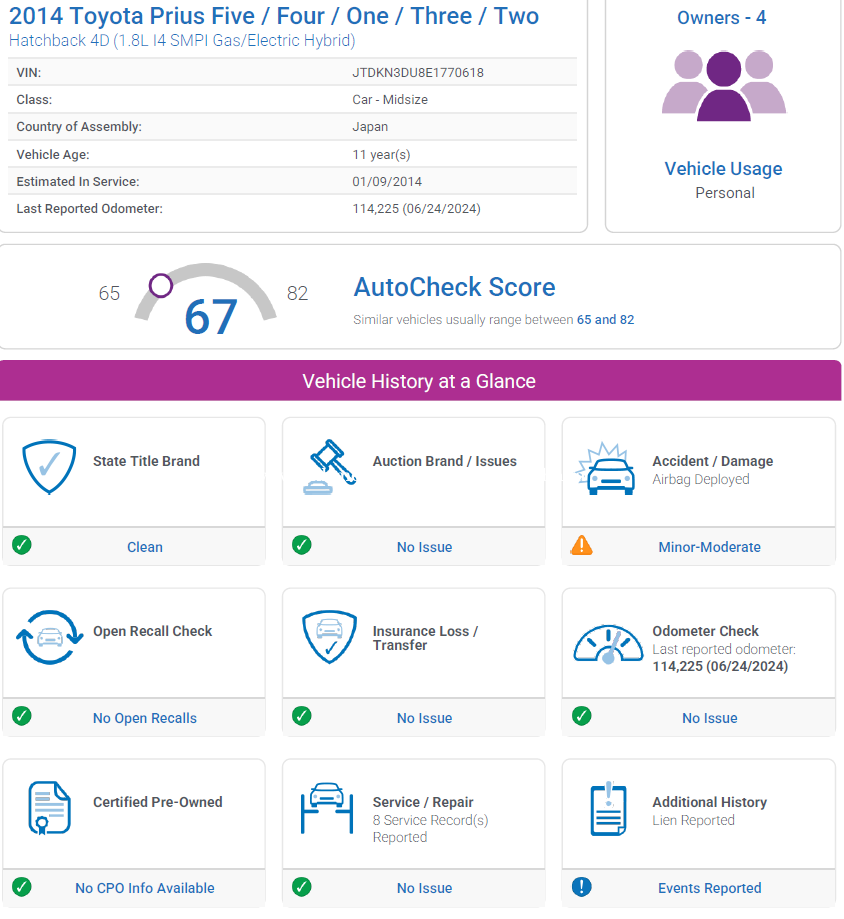Click the Certified Pre-Owned certificate icon
Image resolution: width=844 pixels, height=919 pixels.
[x=49, y=808]
